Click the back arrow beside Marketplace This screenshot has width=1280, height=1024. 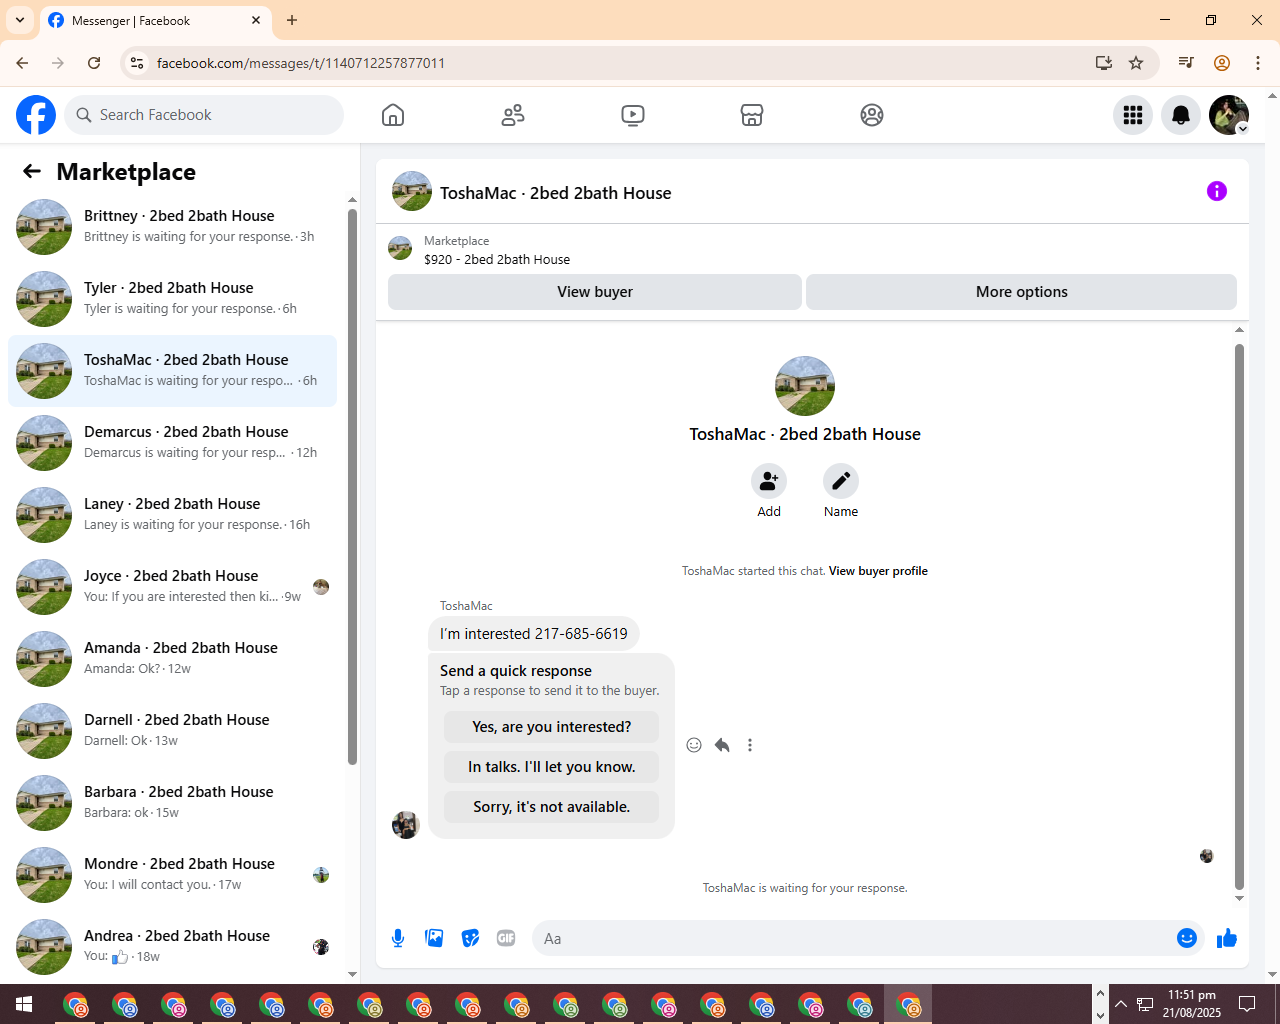[32, 171]
